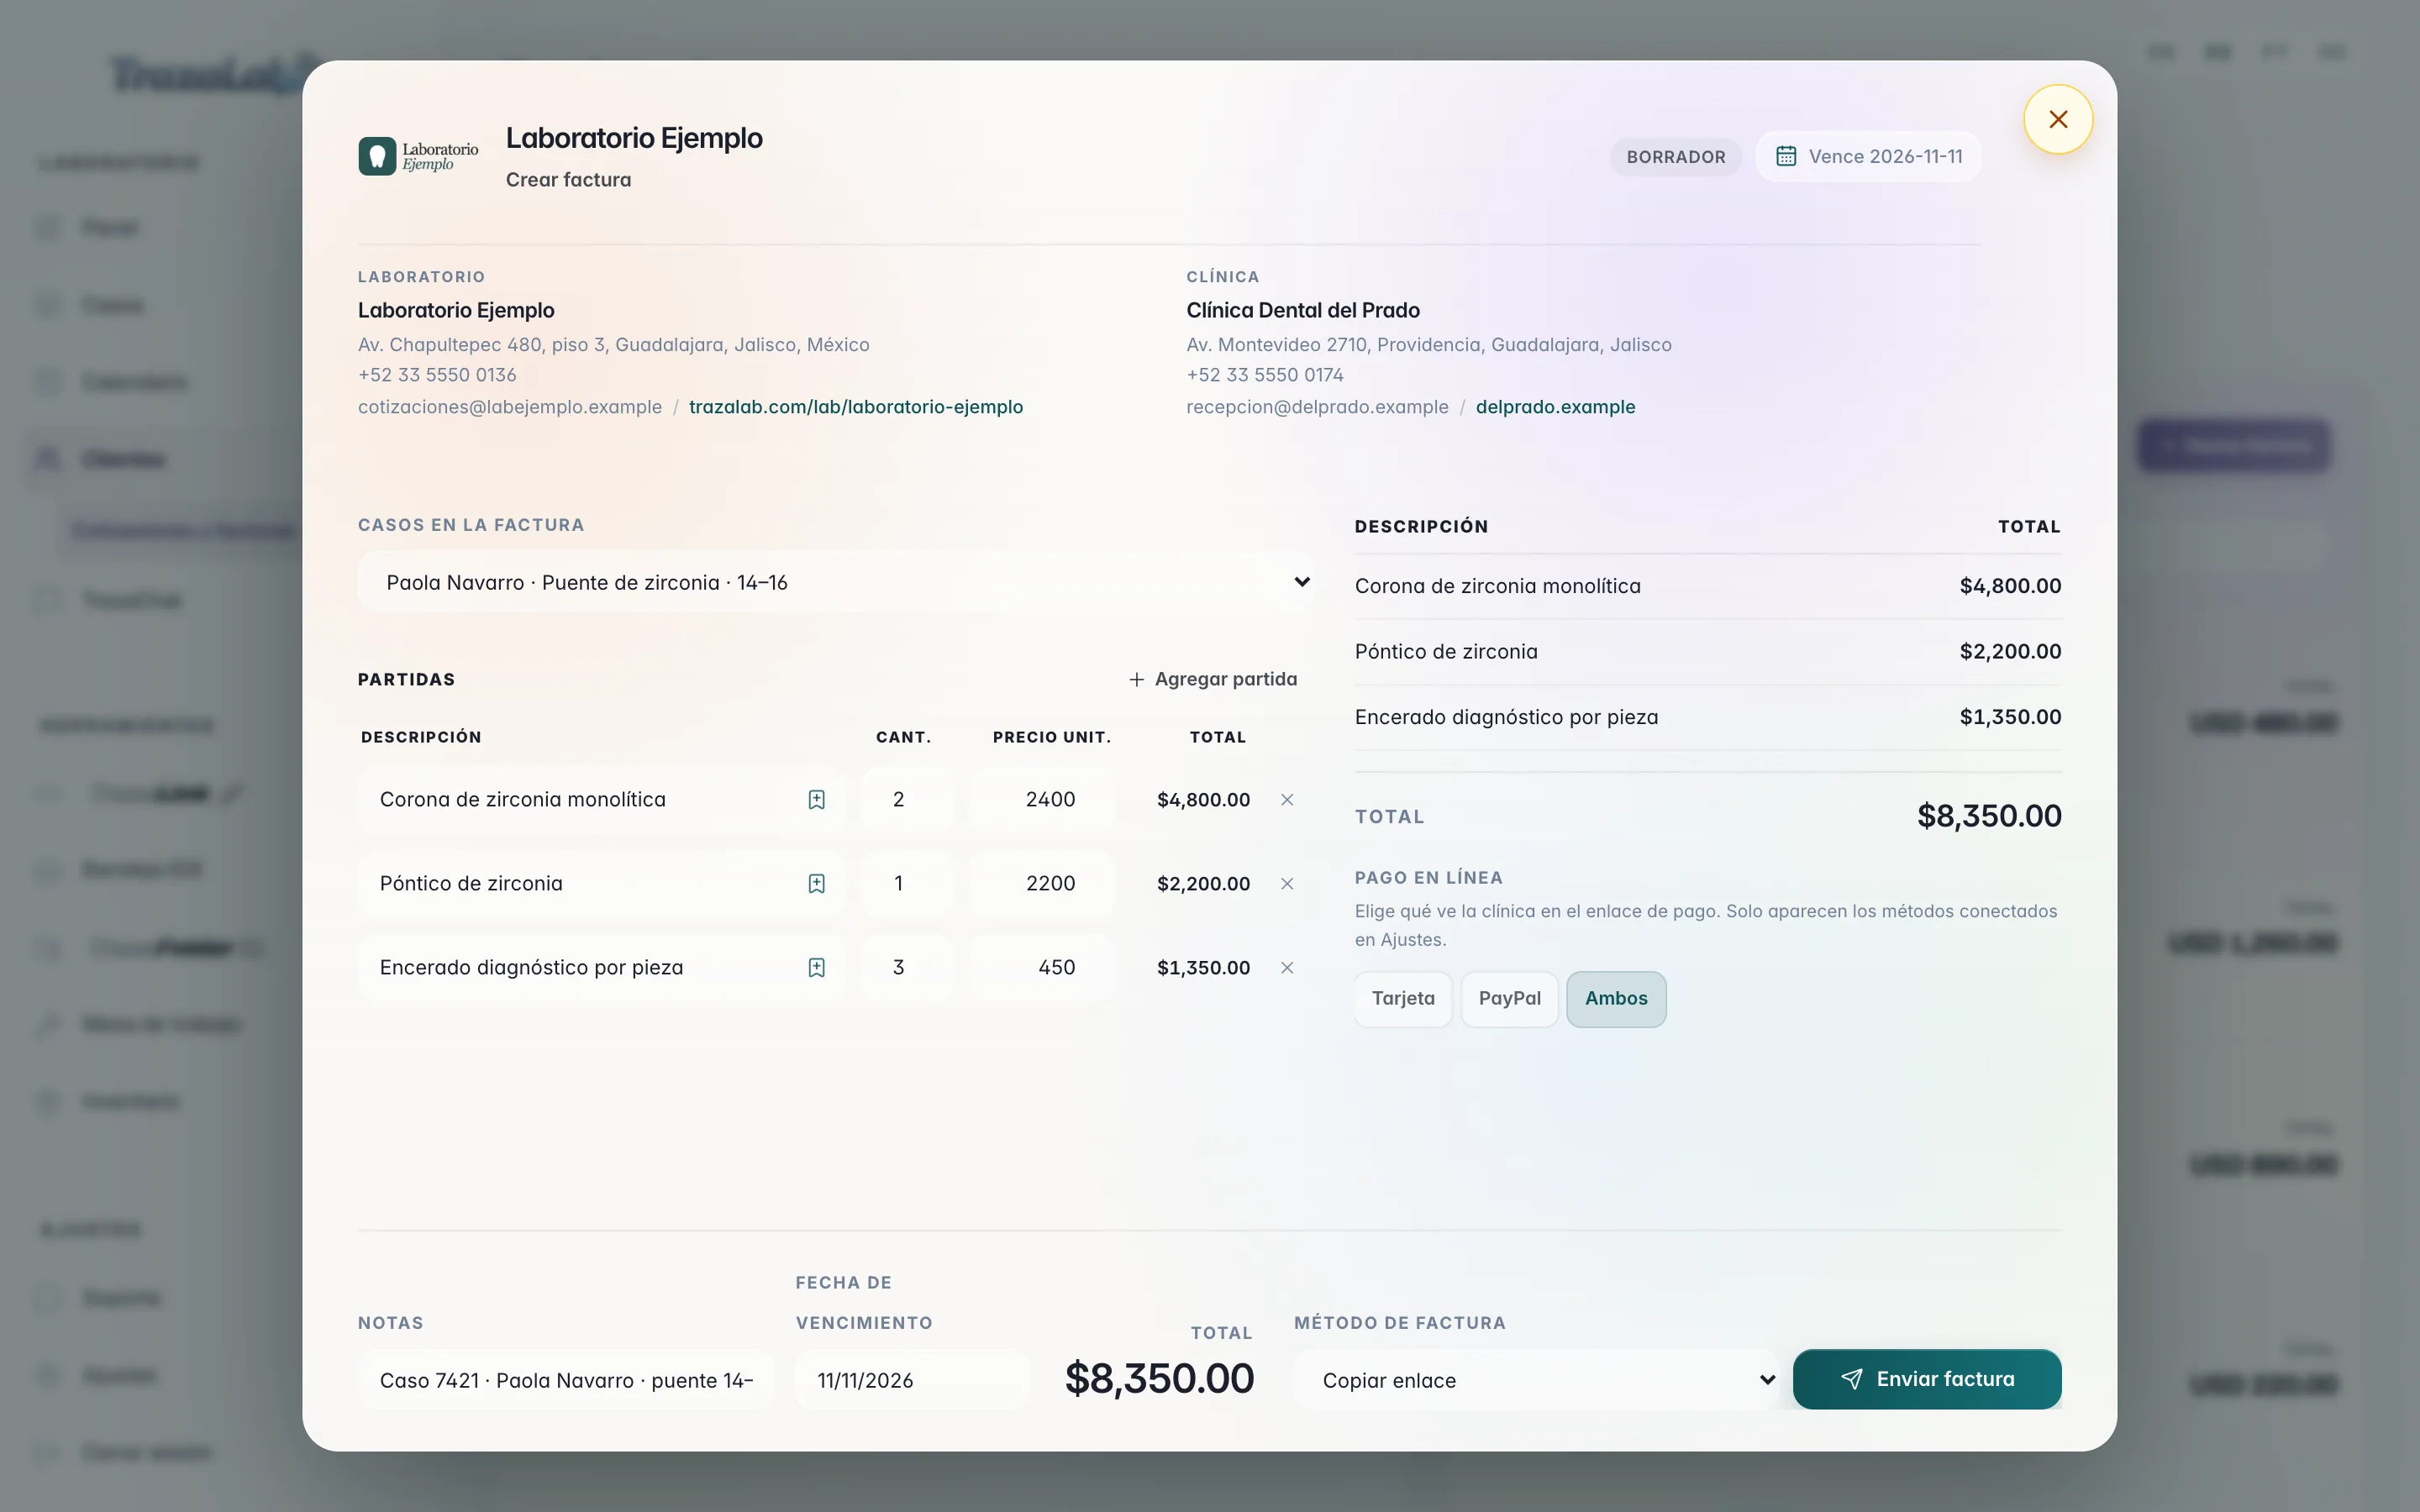Click quantity field showing 1
2420x1512 pixels.
[x=907, y=883]
